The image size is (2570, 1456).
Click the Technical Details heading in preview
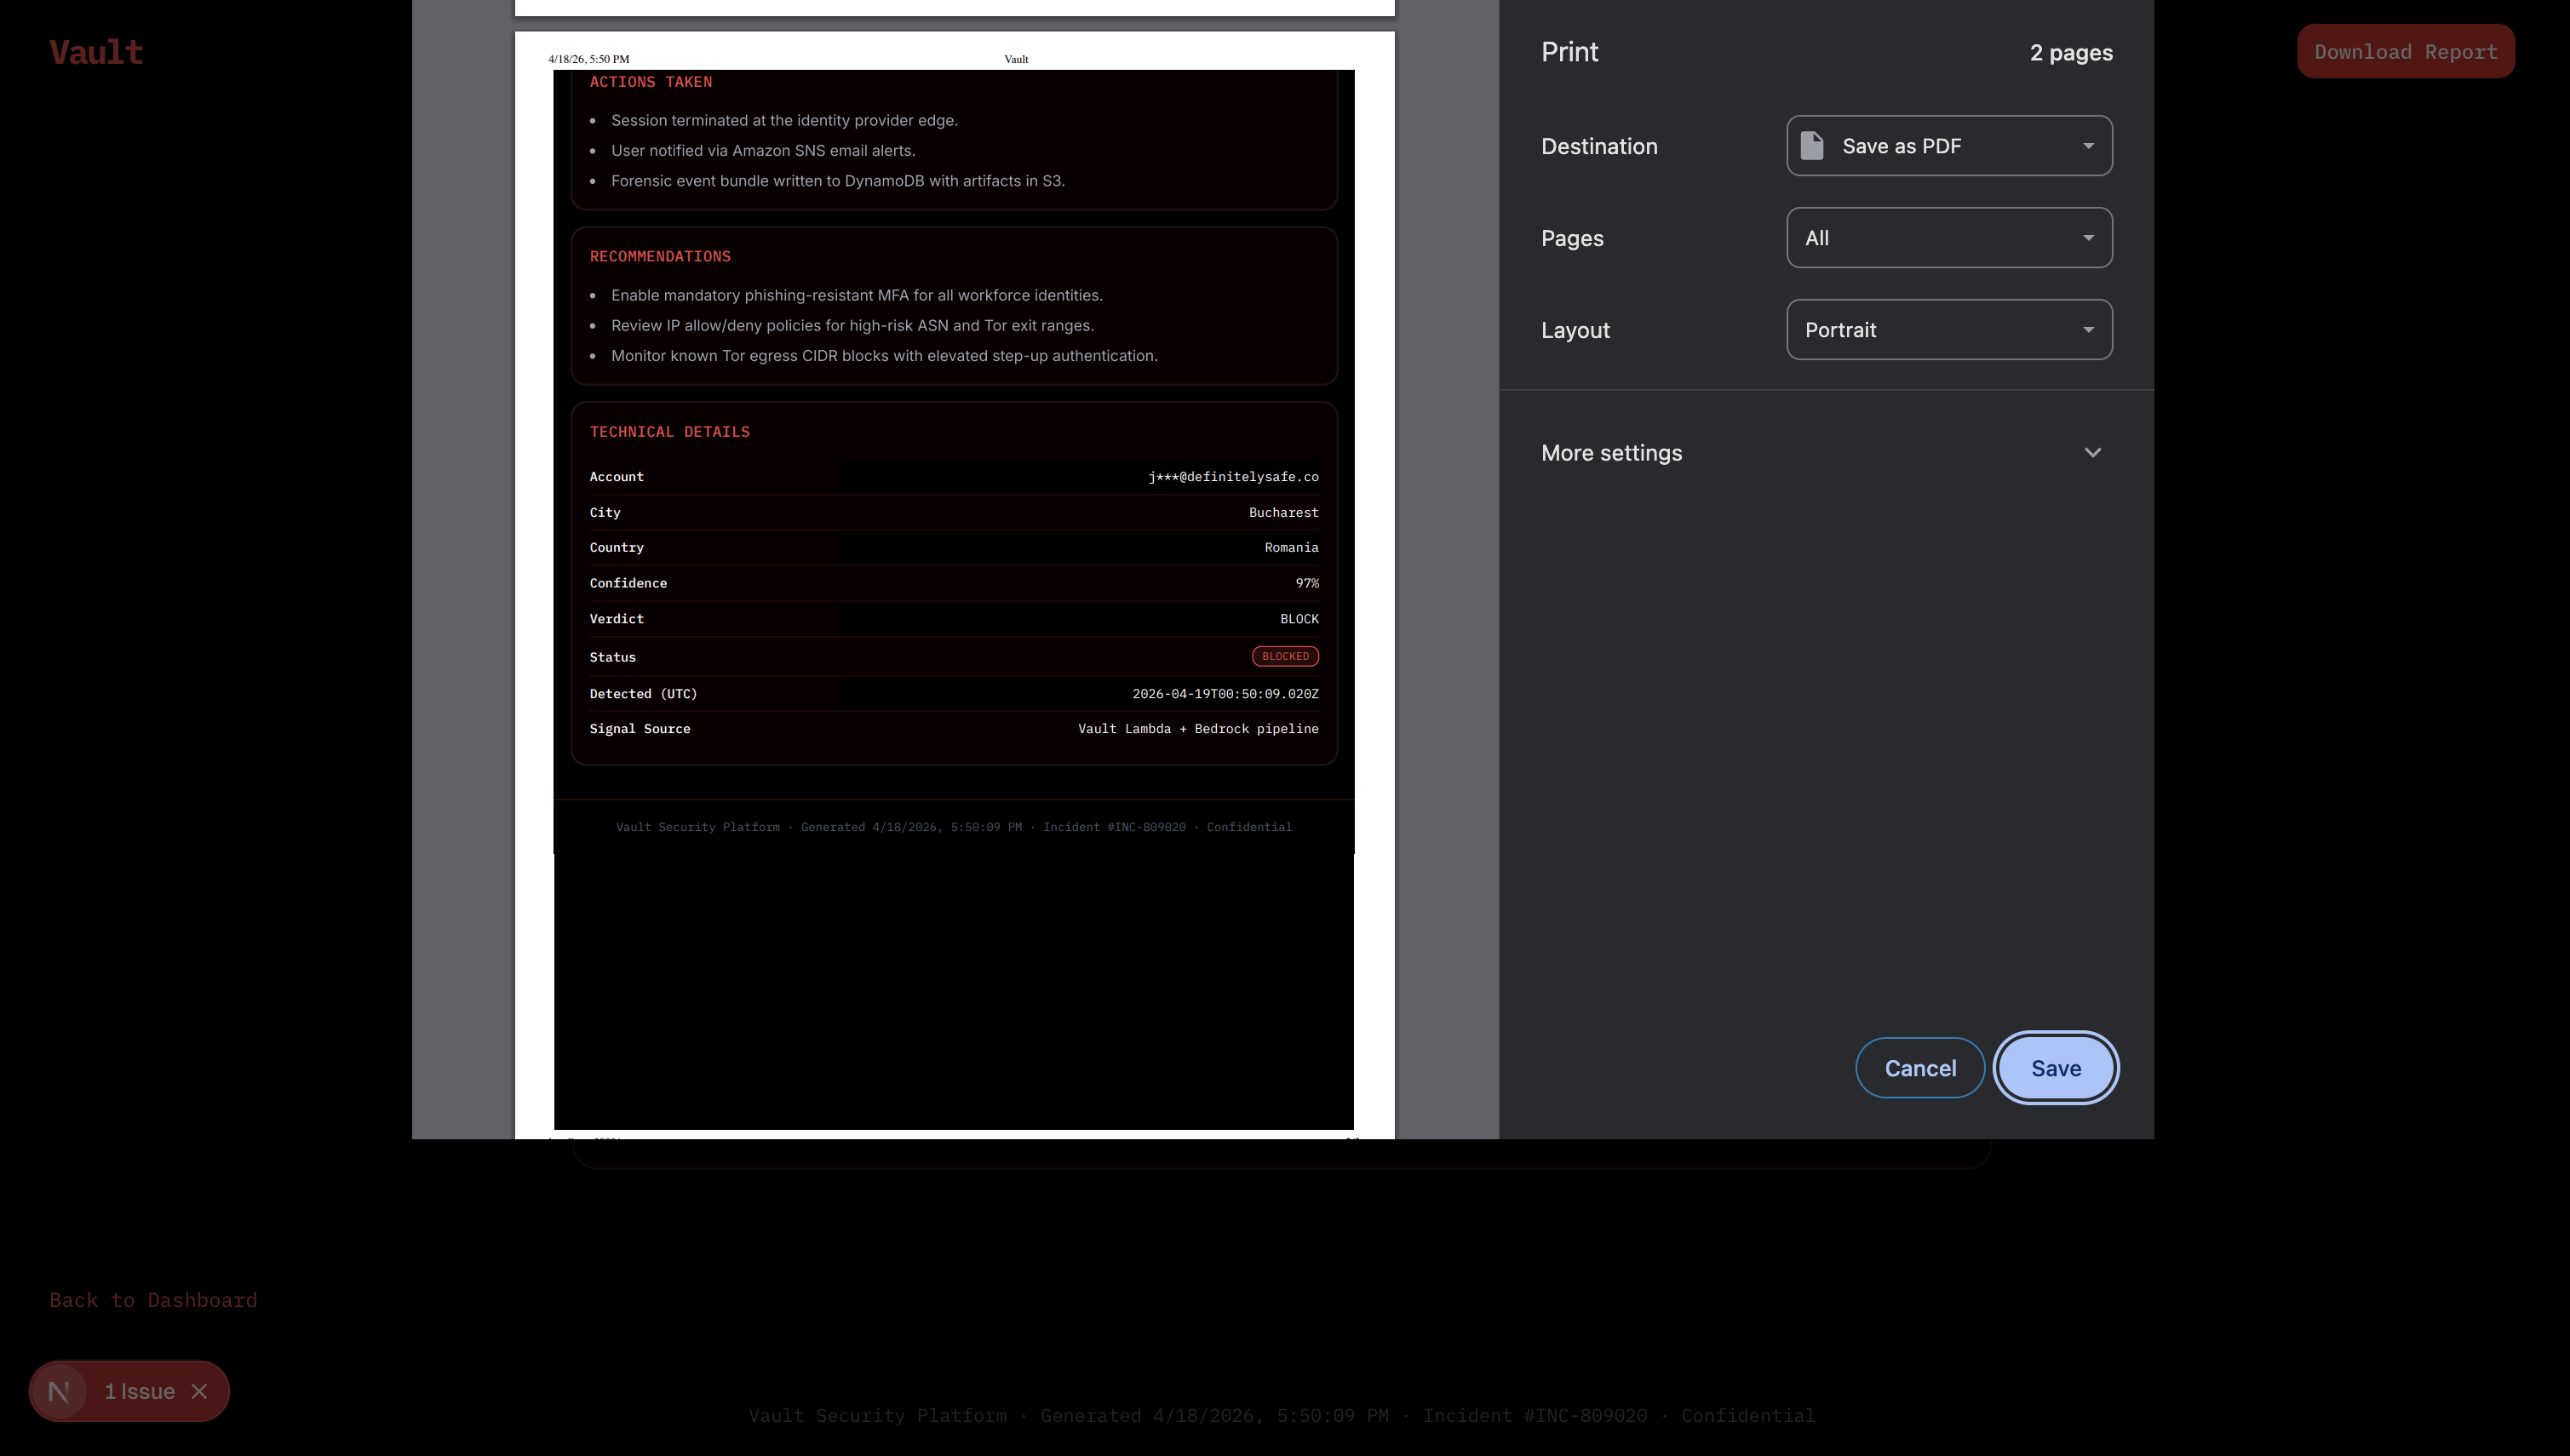(x=669, y=432)
